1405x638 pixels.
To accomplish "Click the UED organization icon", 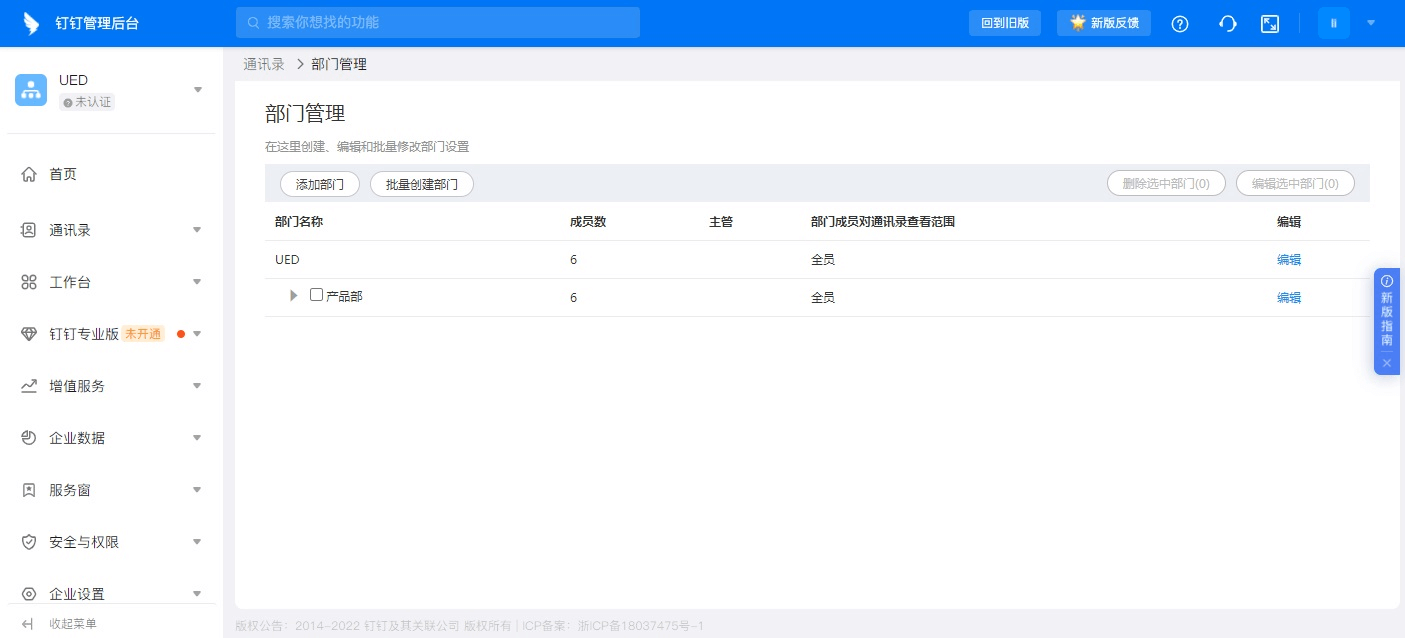I will (31, 90).
